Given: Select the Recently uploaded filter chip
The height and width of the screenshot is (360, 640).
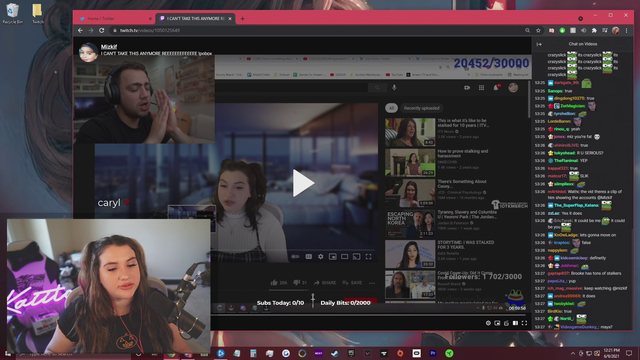Looking at the screenshot, I should [422, 108].
